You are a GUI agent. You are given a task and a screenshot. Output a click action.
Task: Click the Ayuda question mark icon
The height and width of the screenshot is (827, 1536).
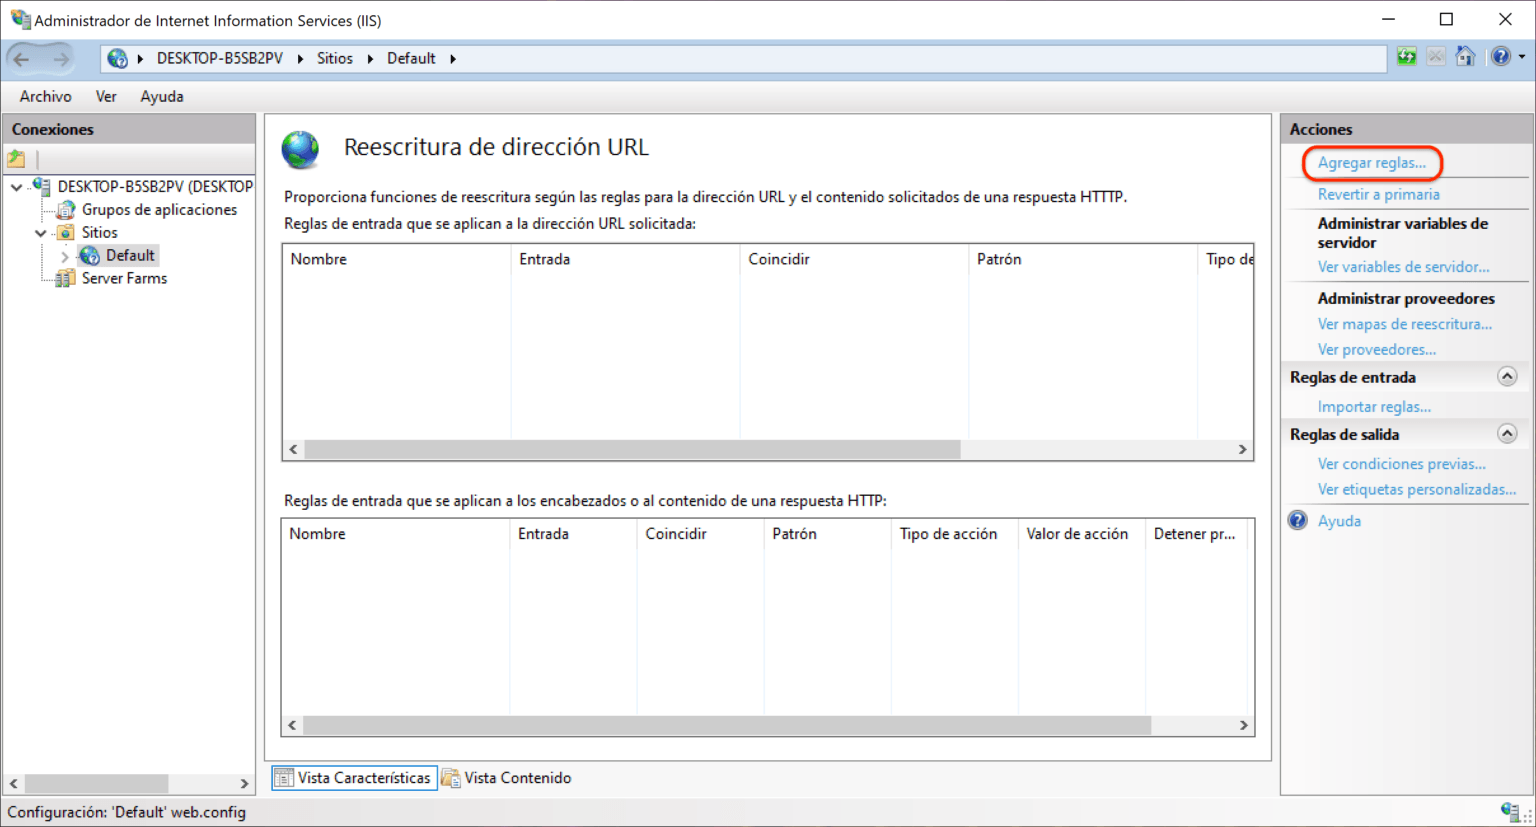pyautogui.click(x=1298, y=520)
